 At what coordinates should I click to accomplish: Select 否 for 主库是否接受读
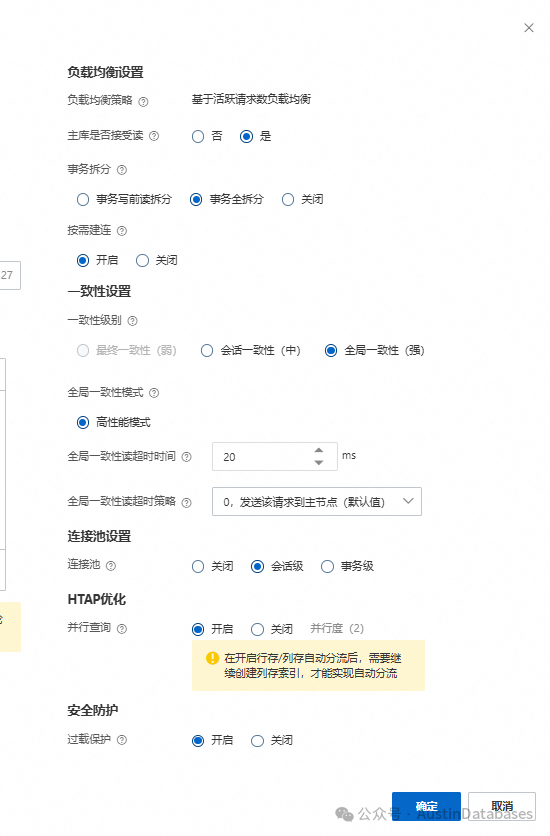(198, 136)
